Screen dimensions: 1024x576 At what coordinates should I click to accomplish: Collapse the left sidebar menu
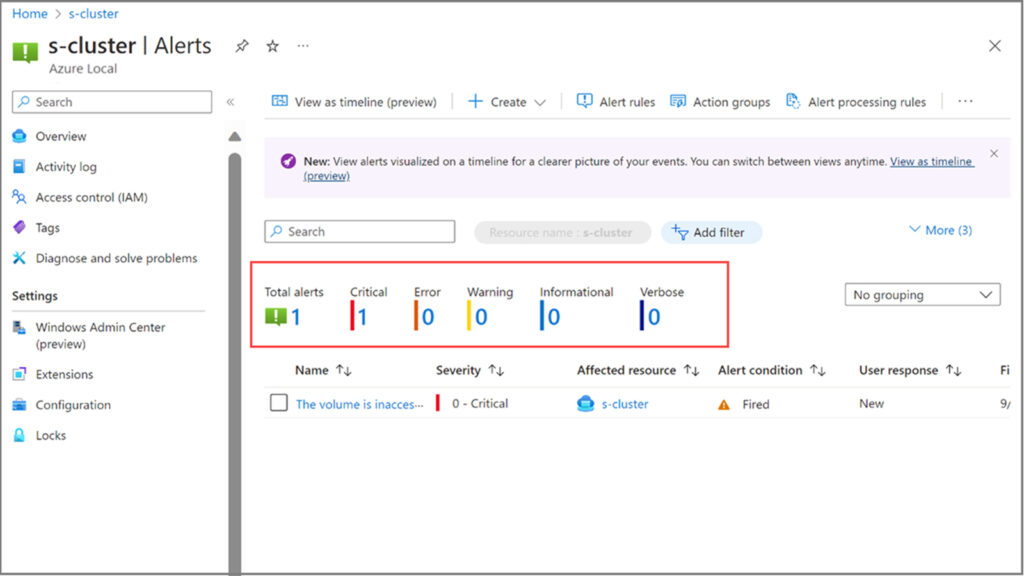(230, 102)
